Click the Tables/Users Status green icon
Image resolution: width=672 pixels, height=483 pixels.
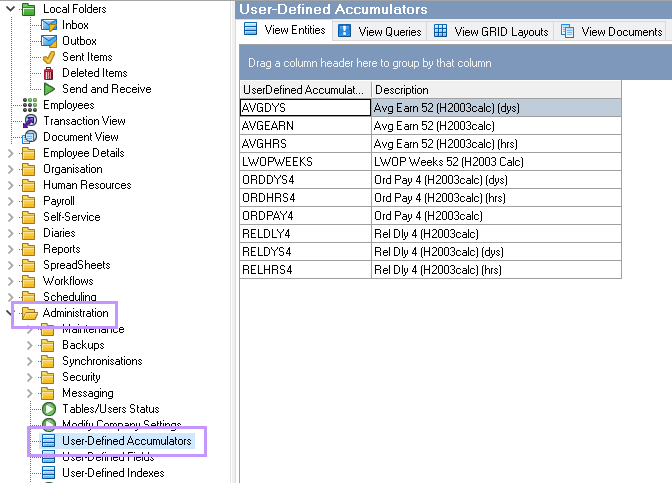(48, 409)
